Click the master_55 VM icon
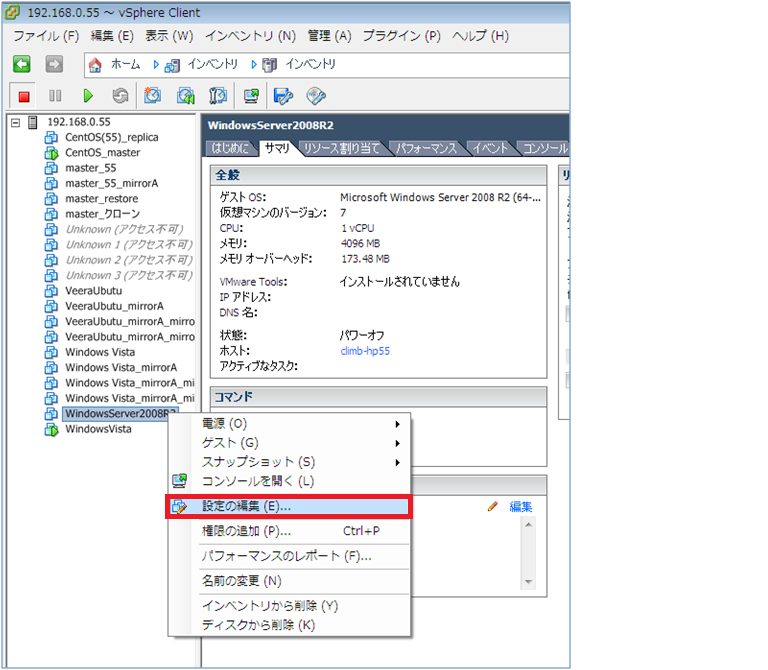The image size is (768, 670). click(51, 168)
